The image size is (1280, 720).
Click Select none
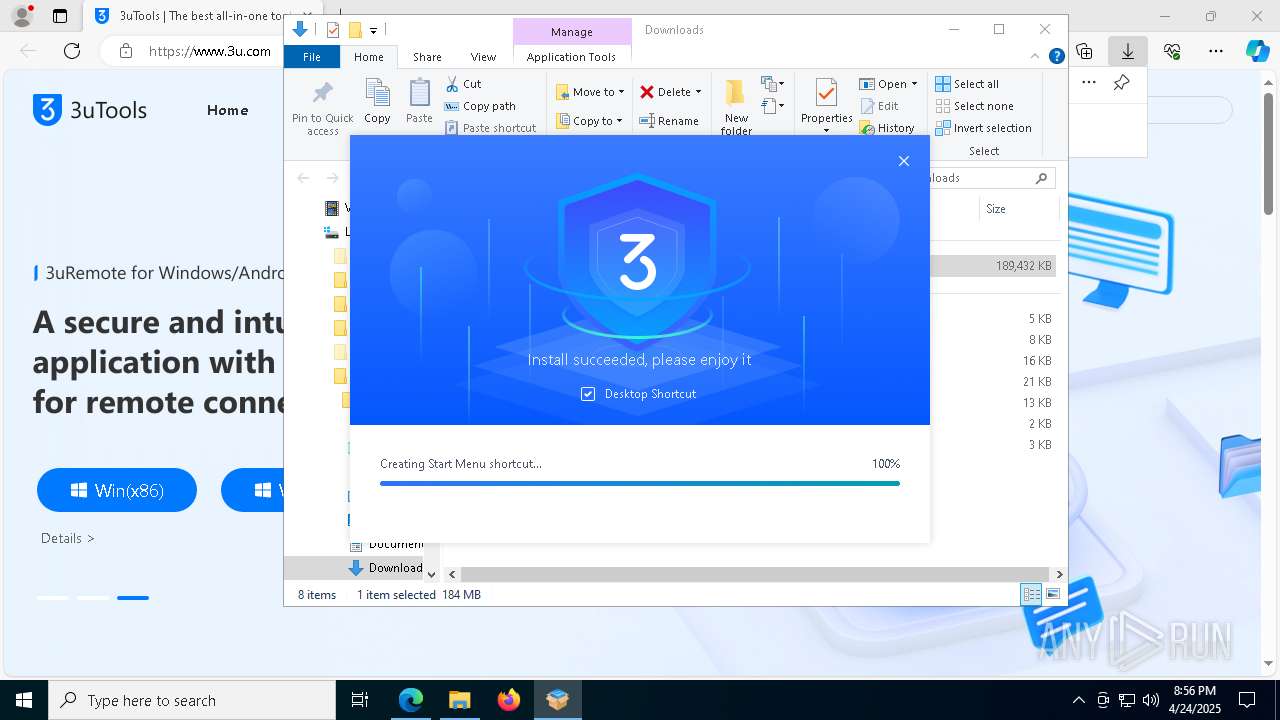[974, 106]
